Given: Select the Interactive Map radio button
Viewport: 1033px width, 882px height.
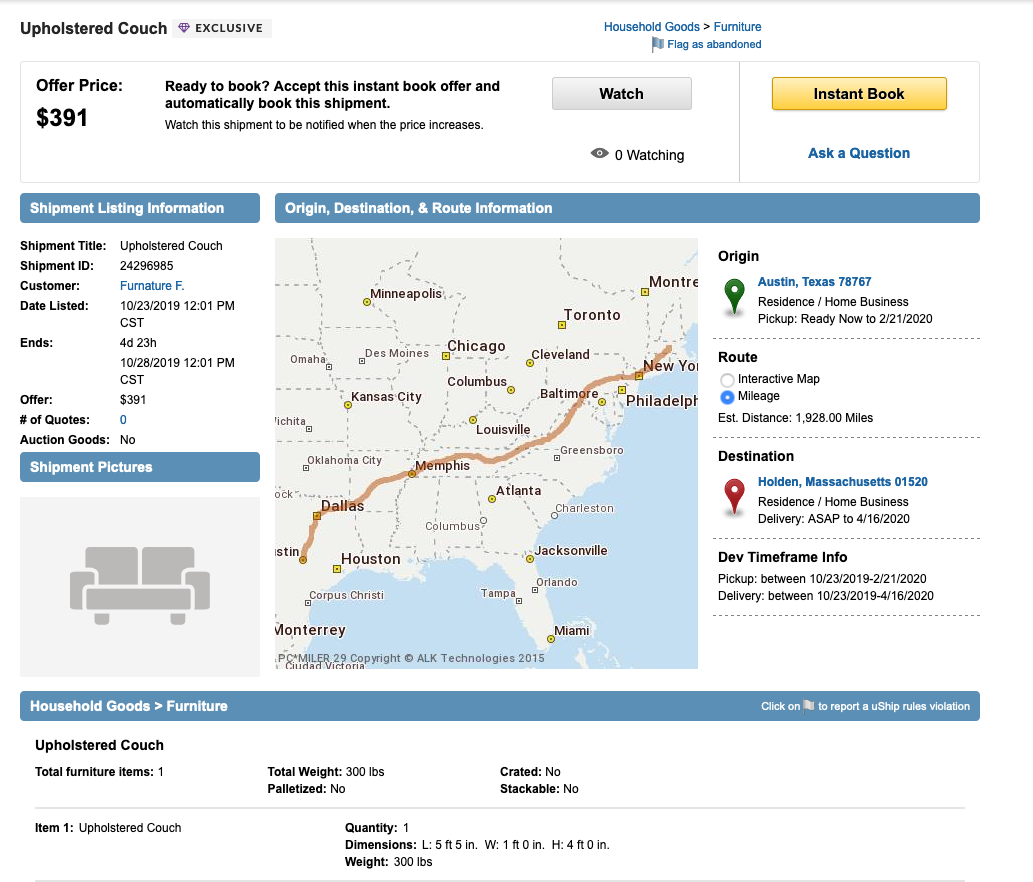Looking at the screenshot, I should coord(730,379).
